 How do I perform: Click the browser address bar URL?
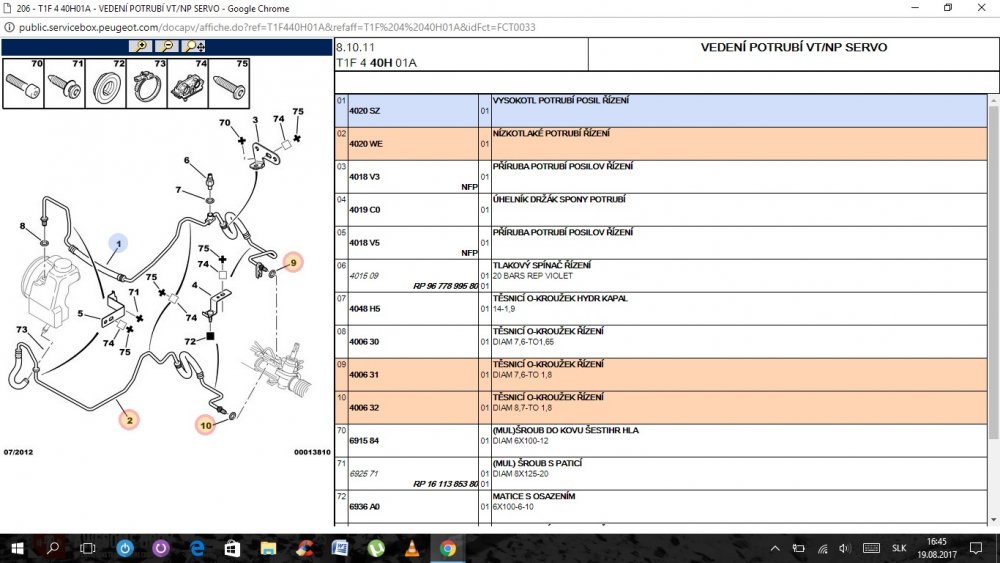click(x=277, y=27)
